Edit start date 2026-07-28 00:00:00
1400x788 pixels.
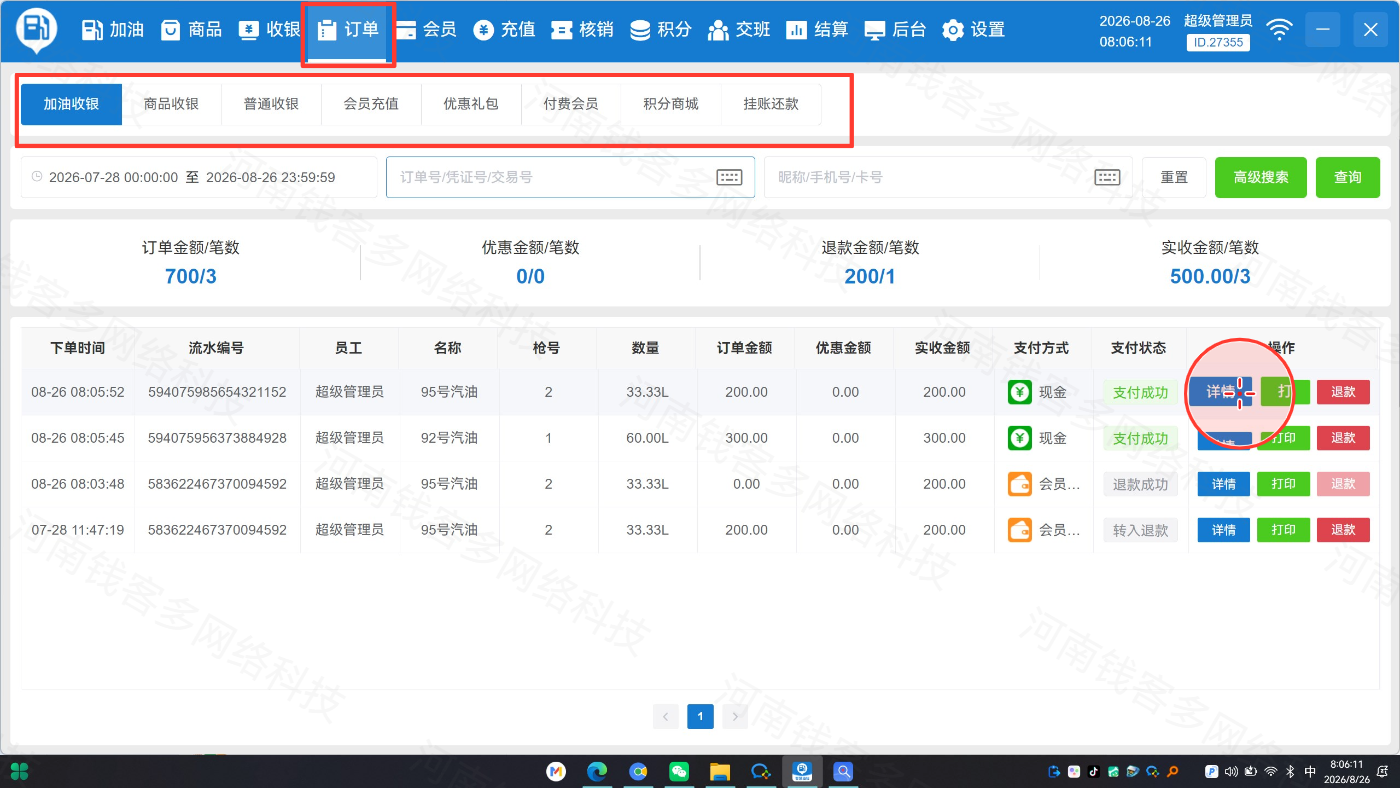[113, 177]
